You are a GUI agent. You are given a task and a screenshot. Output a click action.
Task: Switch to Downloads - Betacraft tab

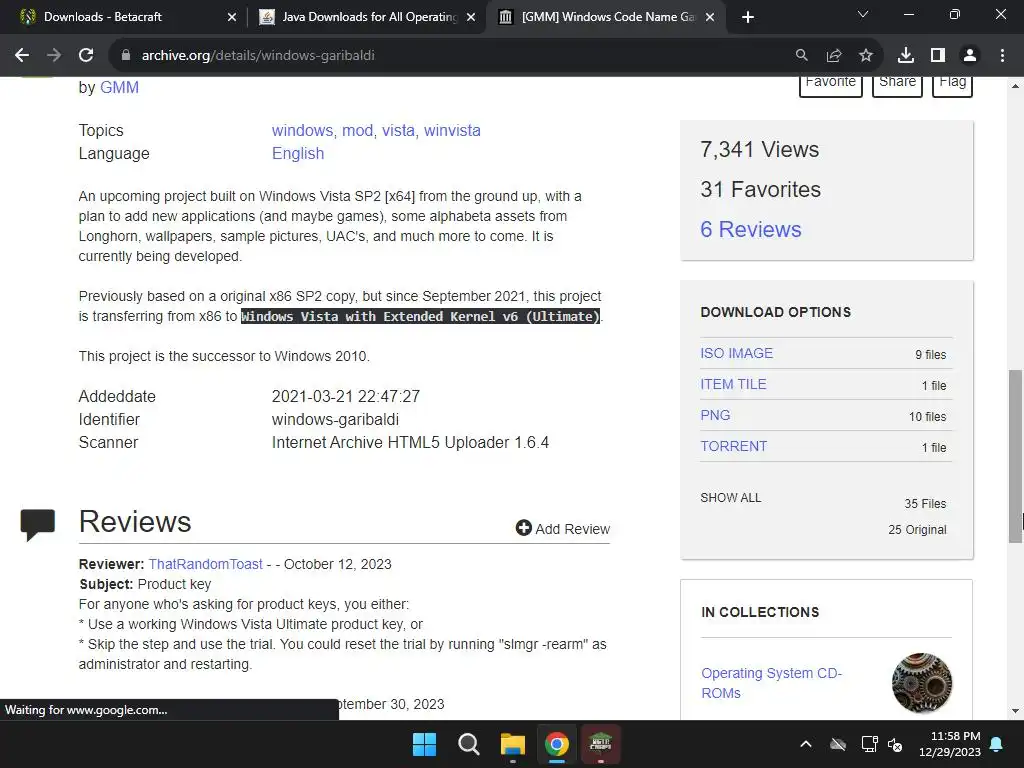click(124, 17)
